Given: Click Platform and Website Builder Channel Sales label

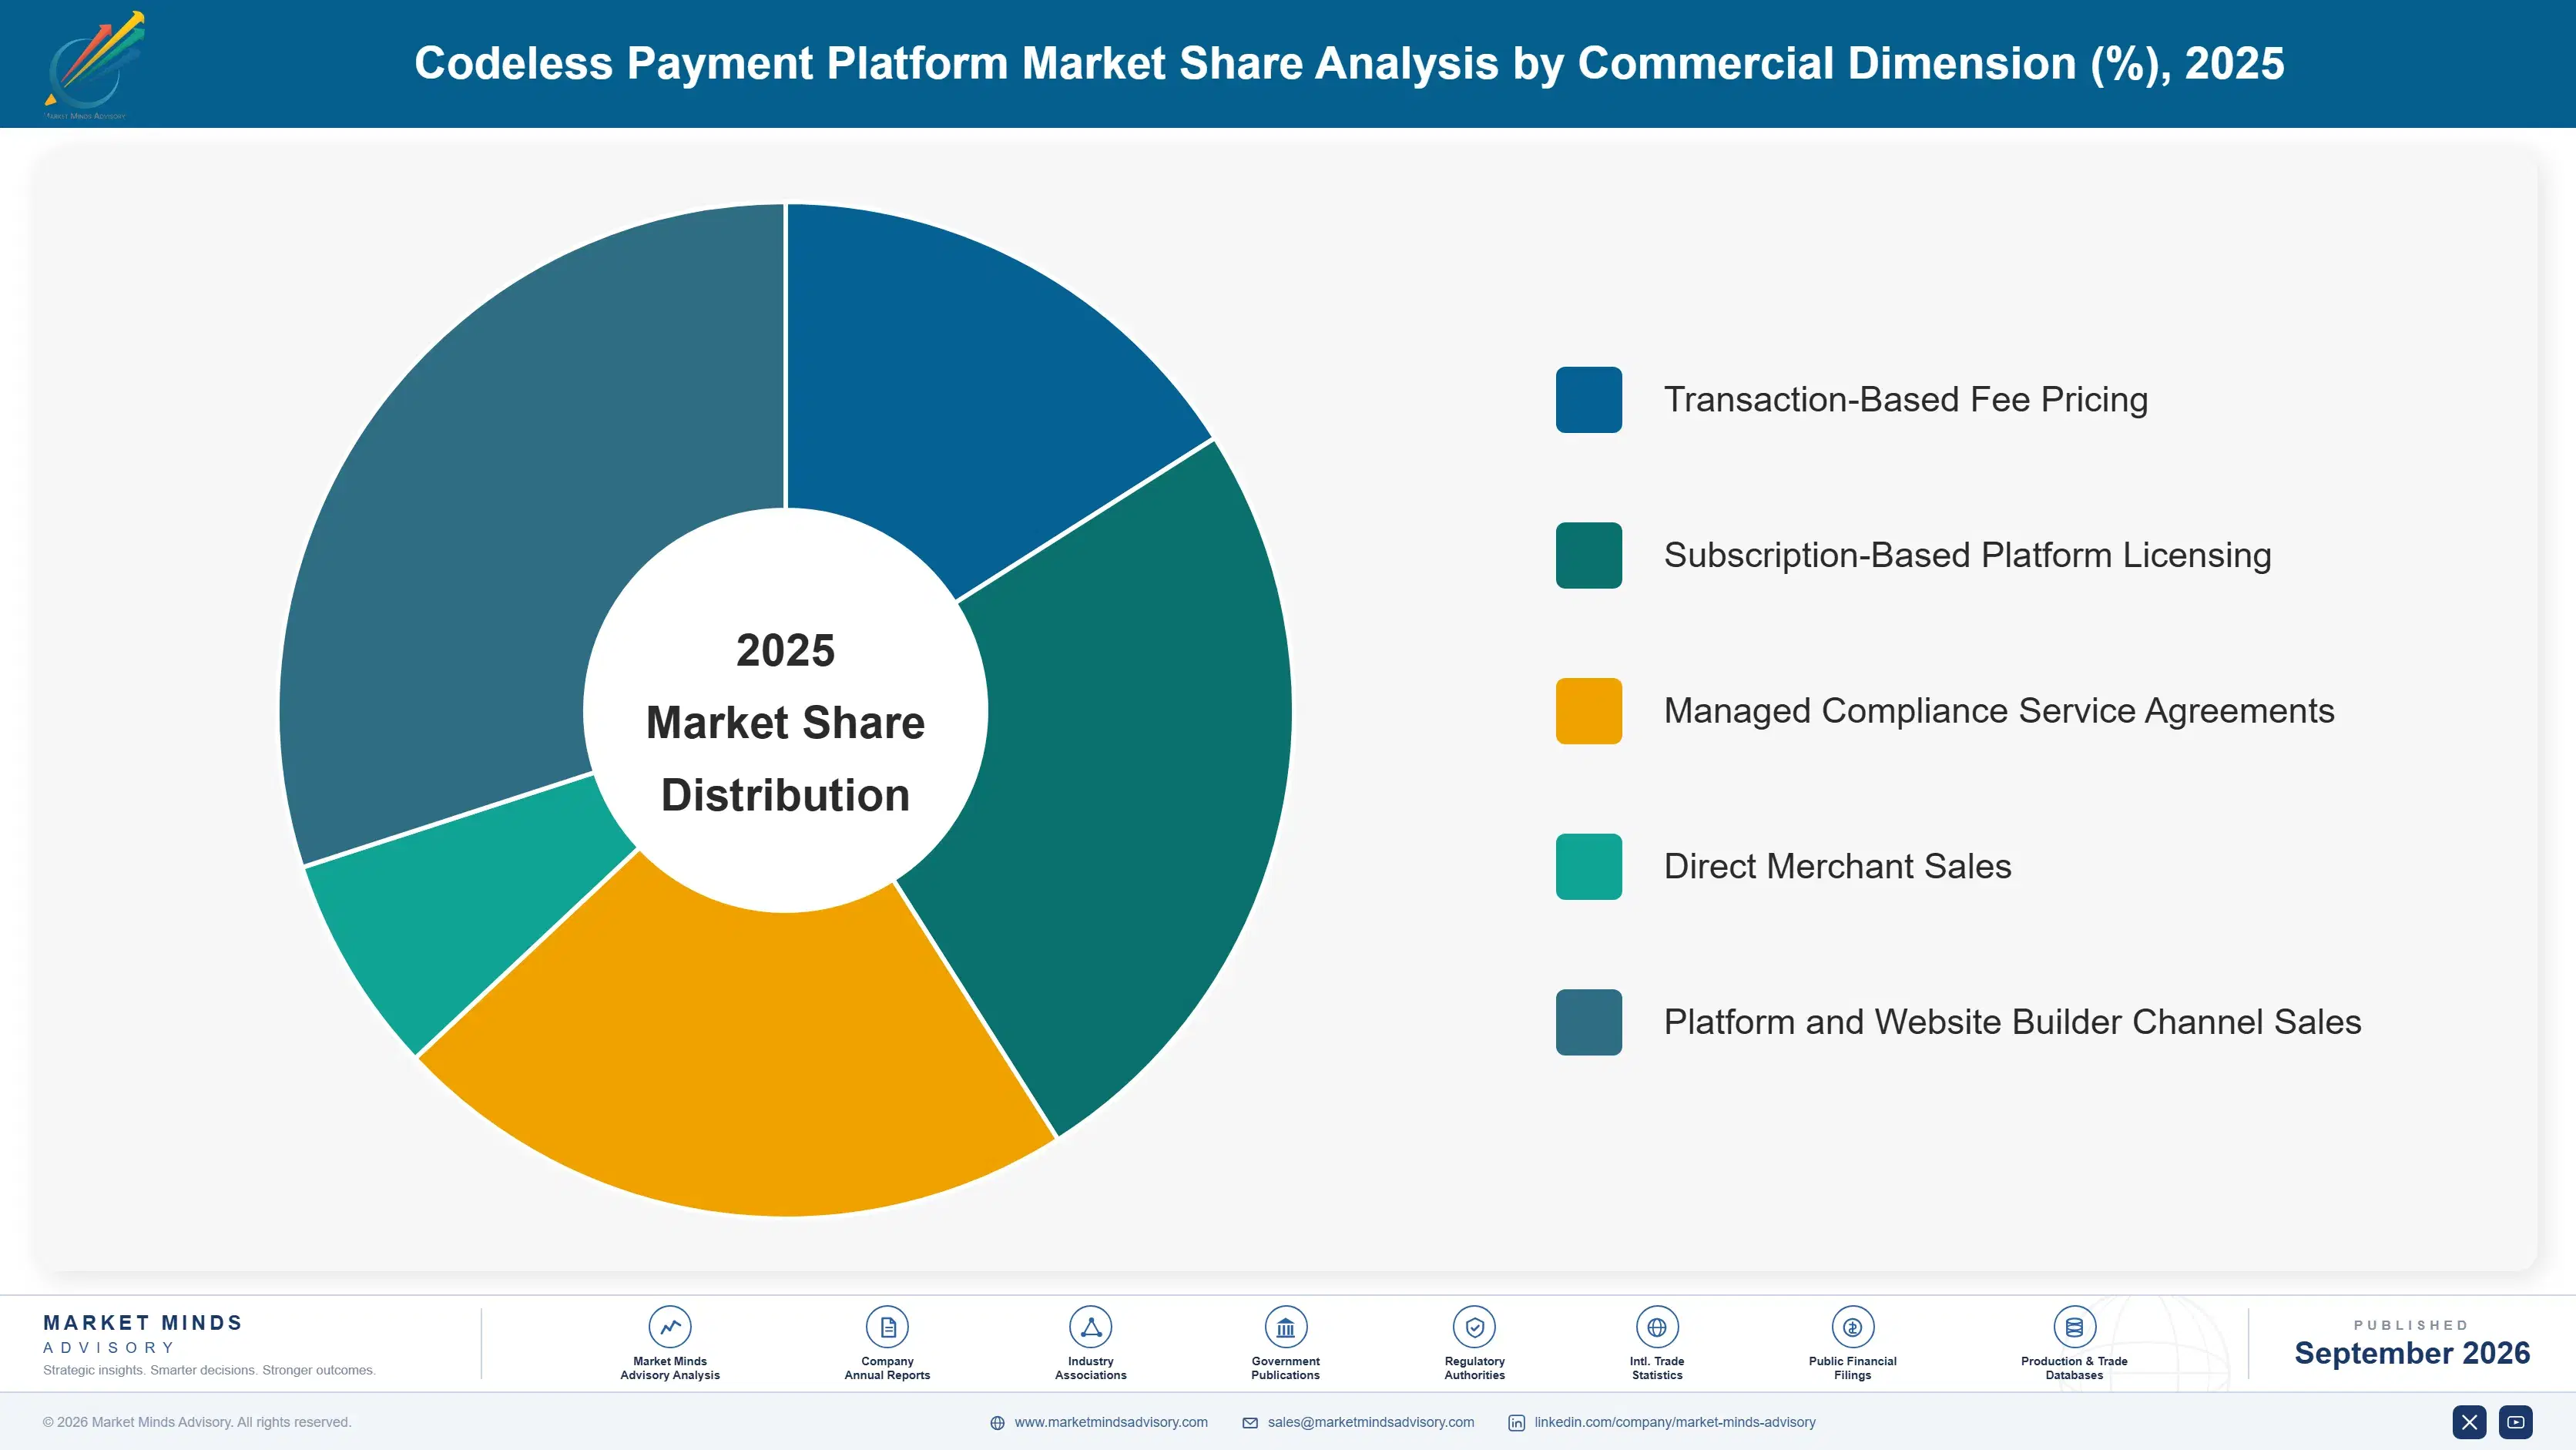Looking at the screenshot, I should pos(2012,1022).
